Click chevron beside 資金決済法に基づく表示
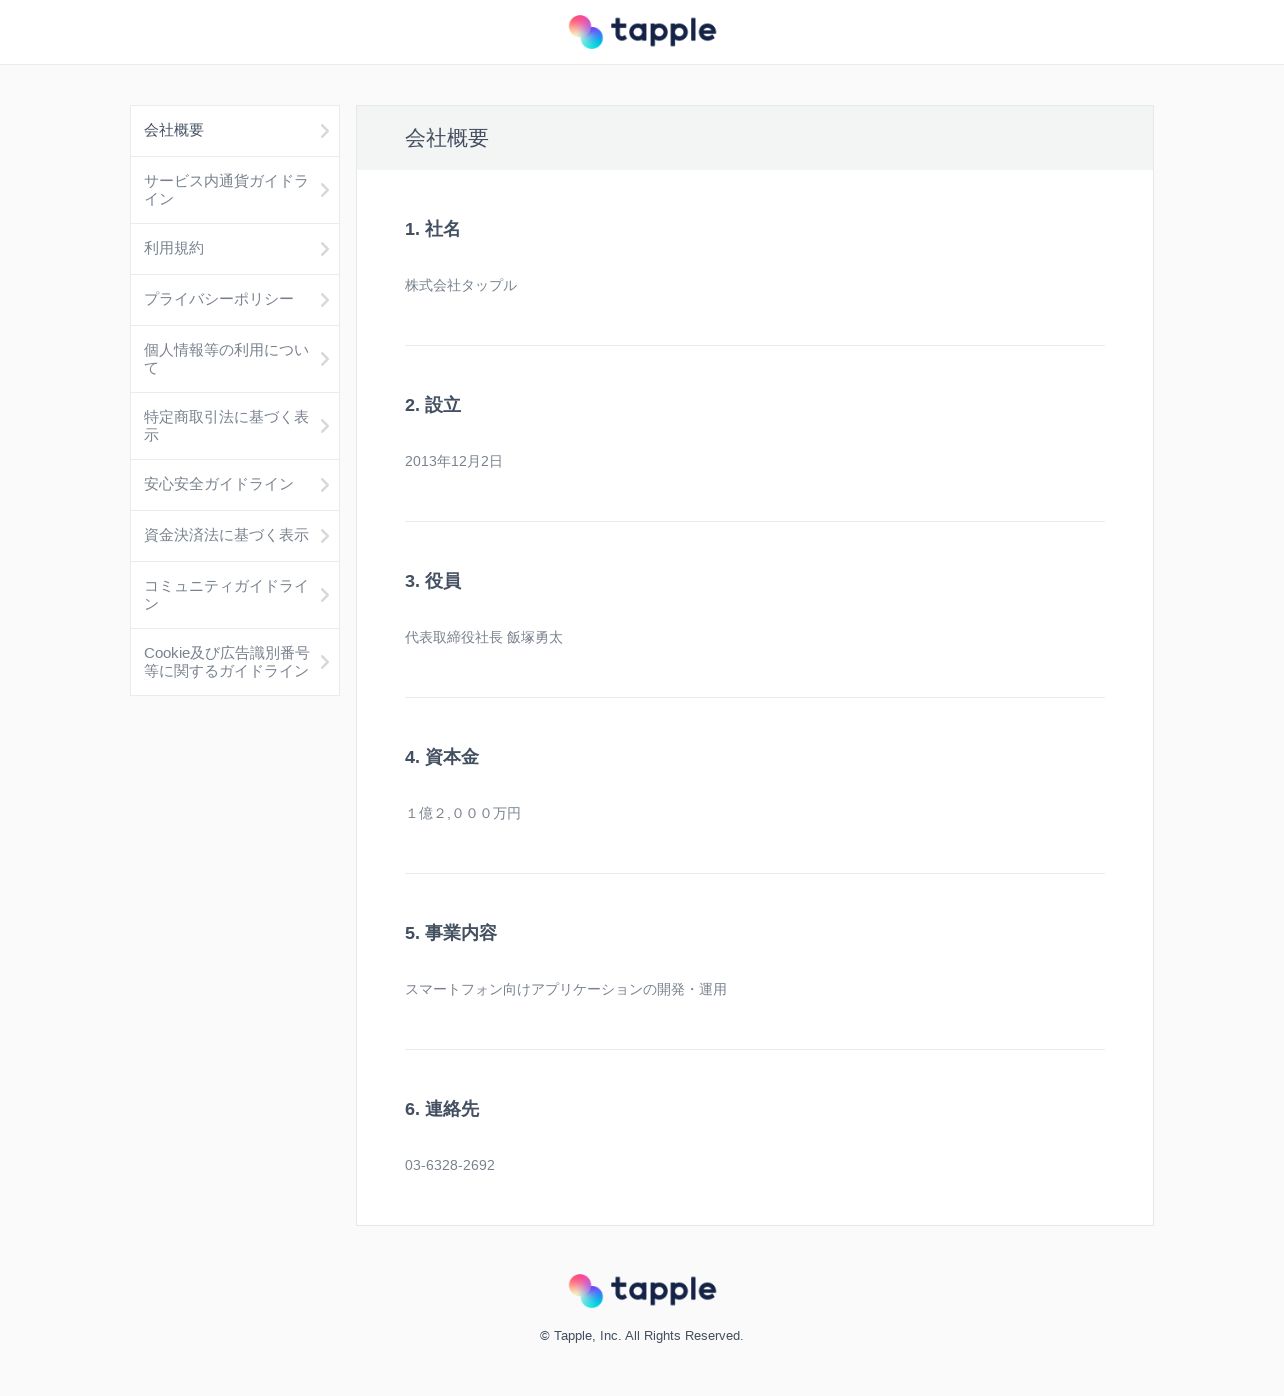Image resolution: width=1284 pixels, height=1396 pixels. (x=324, y=536)
